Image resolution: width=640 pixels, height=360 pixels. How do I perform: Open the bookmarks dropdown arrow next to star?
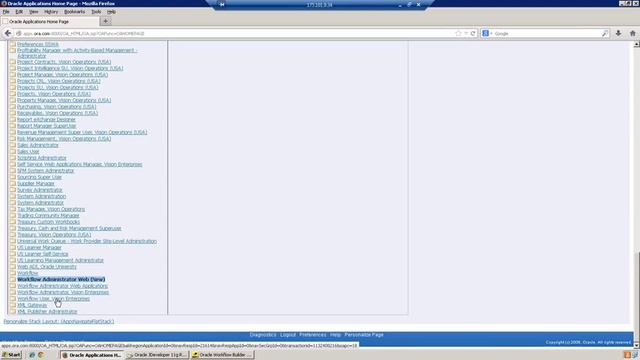pyautogui.click(x=466, y=33)
